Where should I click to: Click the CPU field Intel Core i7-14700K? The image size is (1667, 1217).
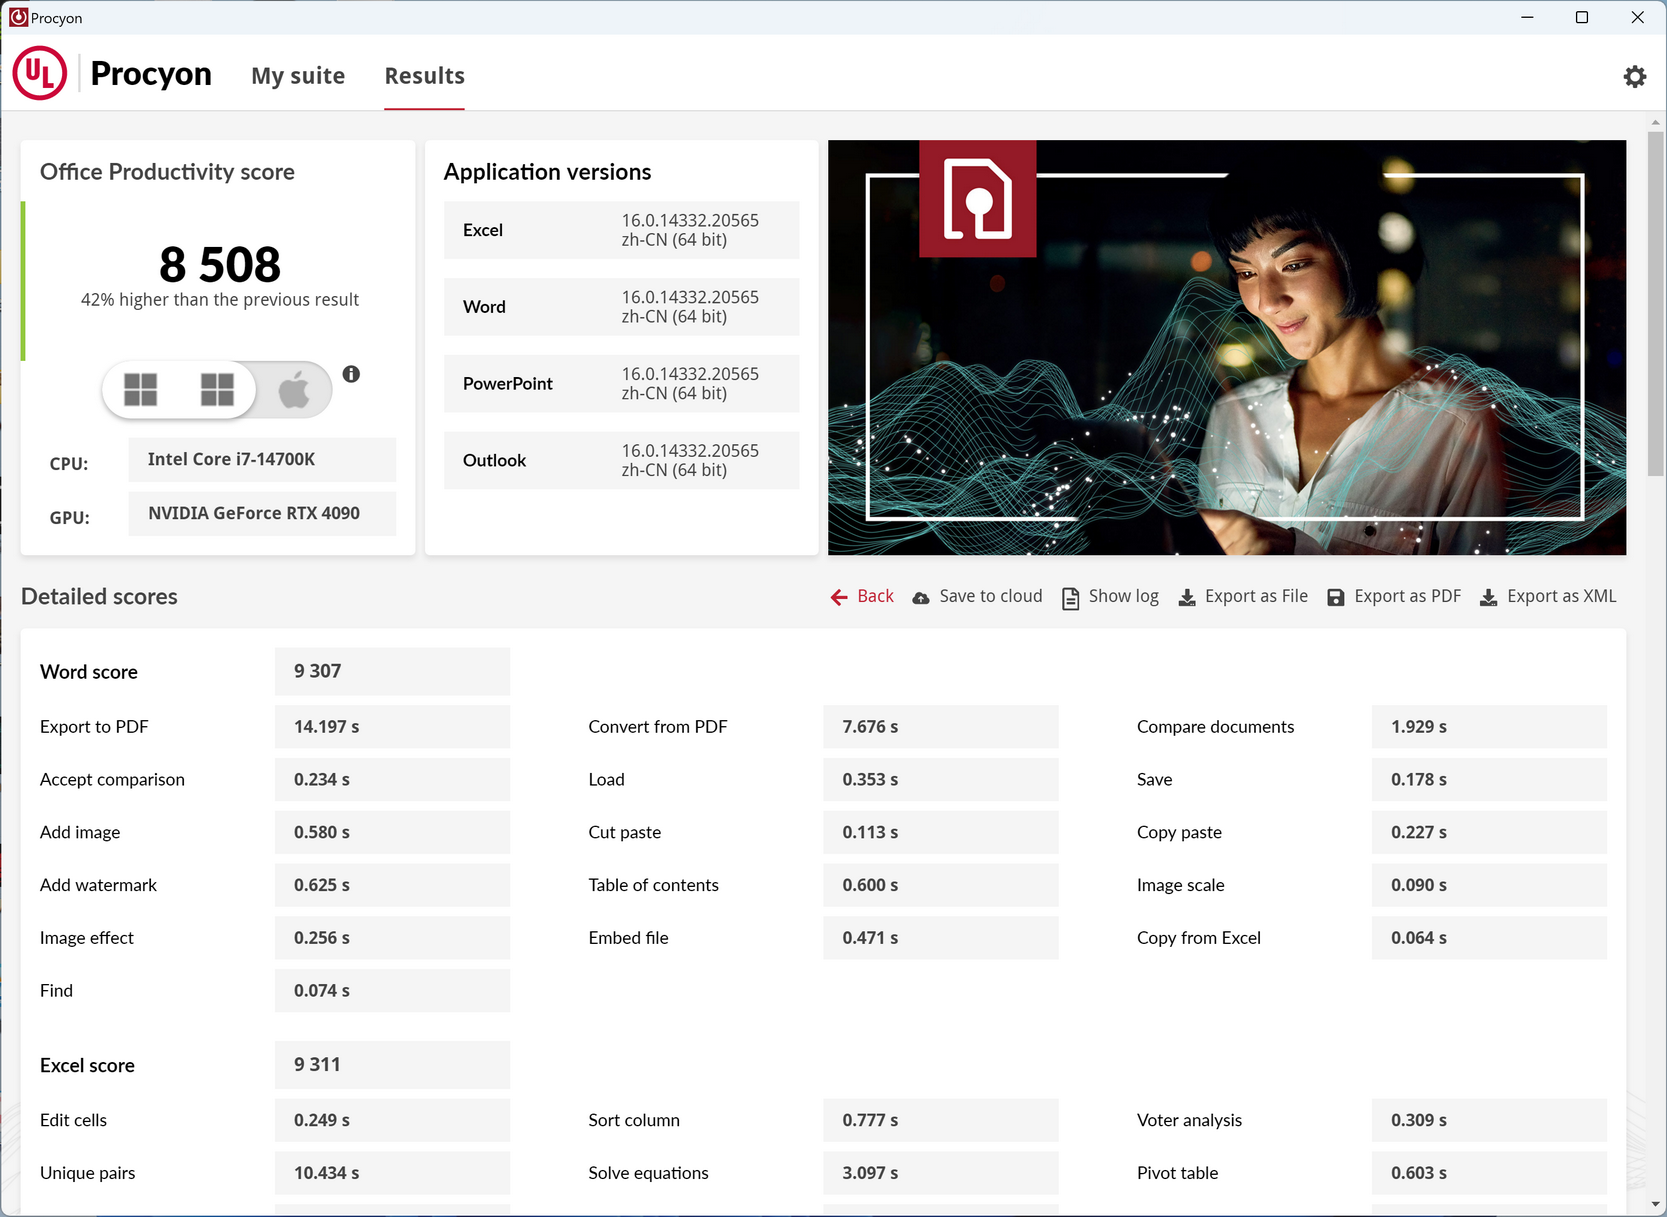coord(262,460)
